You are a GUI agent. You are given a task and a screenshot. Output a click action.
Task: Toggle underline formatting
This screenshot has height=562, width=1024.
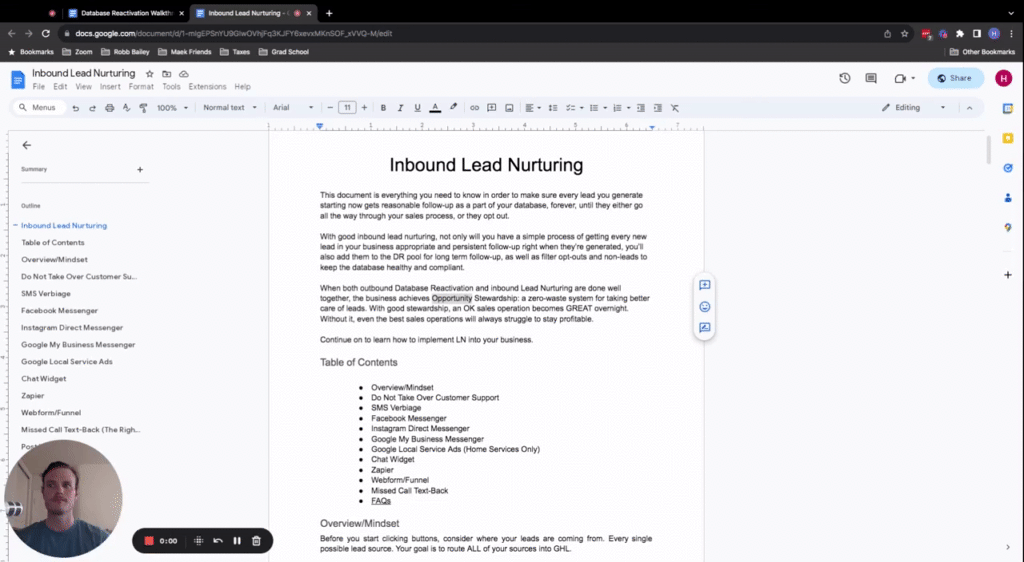point(417,108)
